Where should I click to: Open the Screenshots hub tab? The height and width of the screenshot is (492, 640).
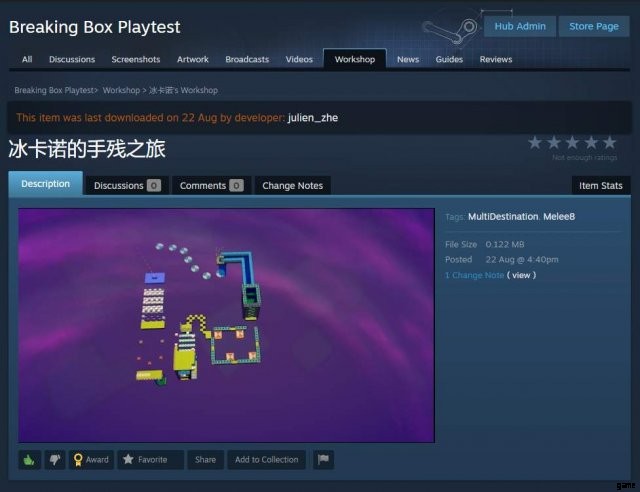(136, 59)
